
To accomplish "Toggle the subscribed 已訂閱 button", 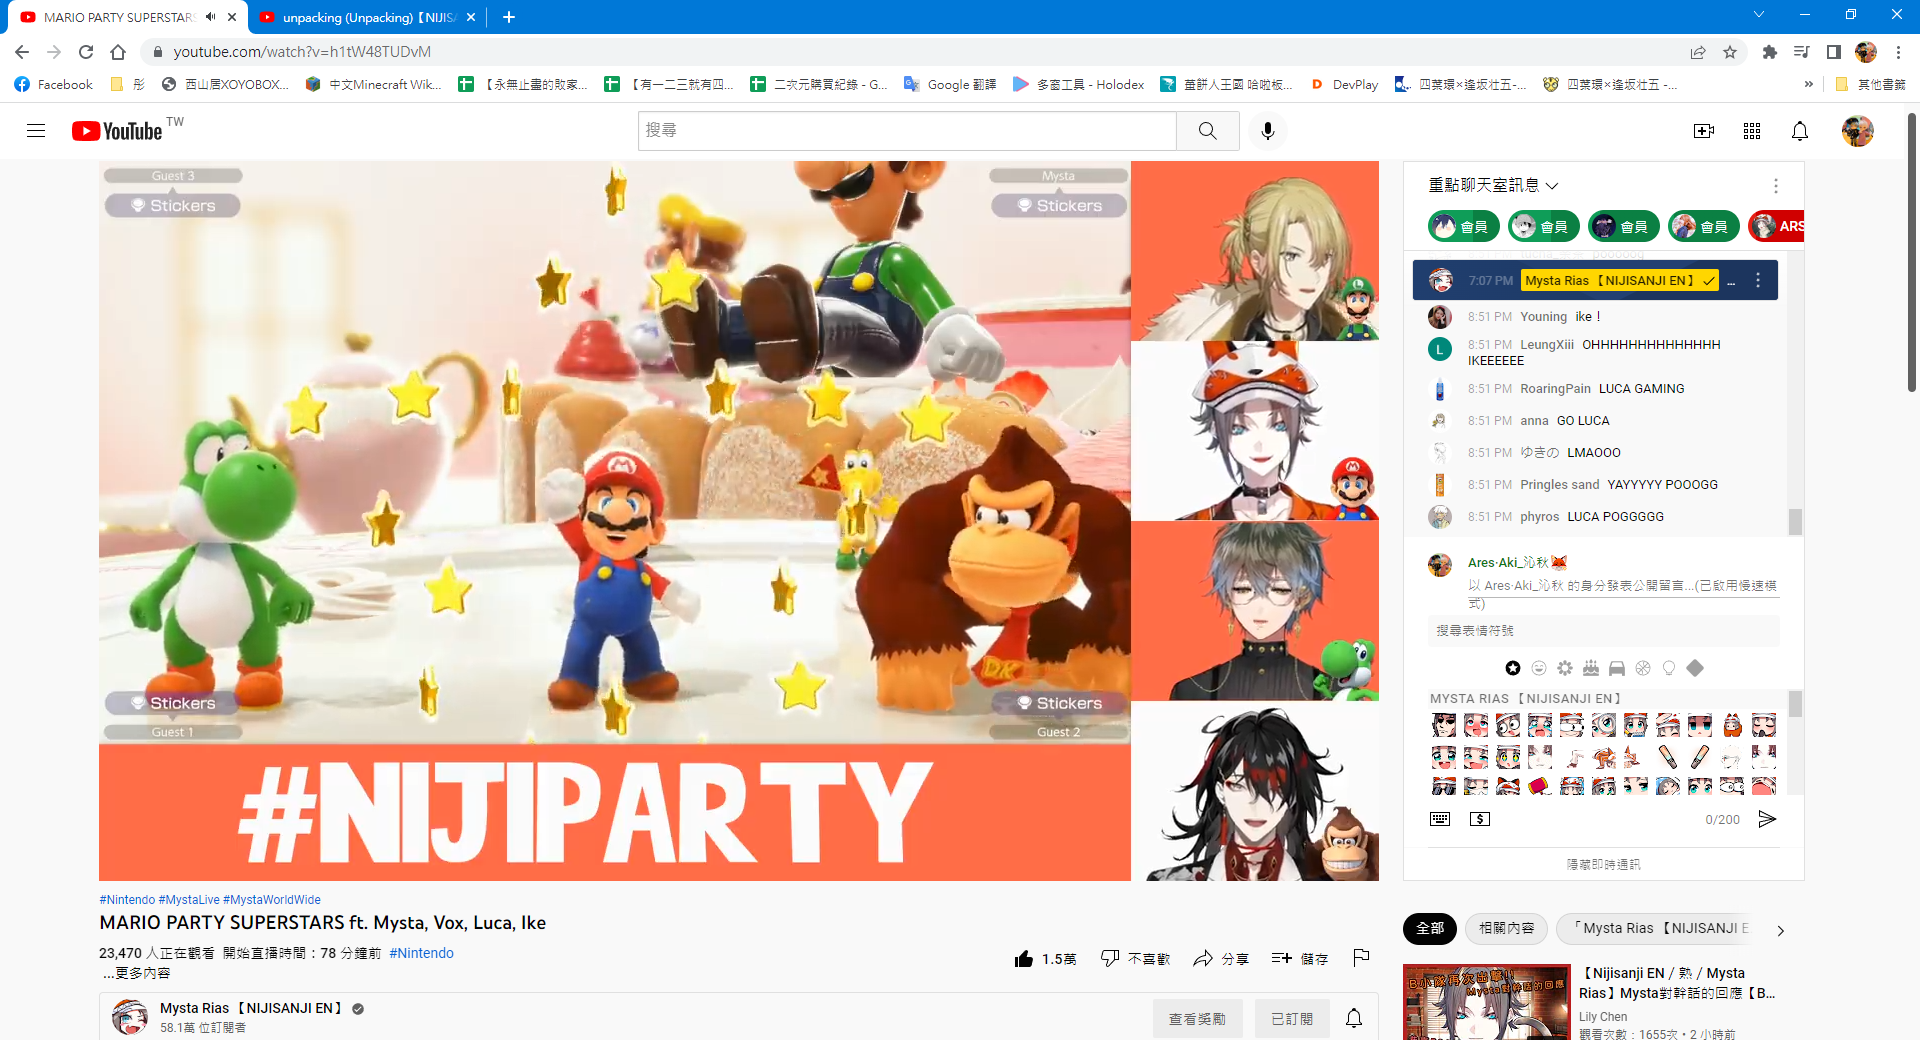I will (1292, 1018).
